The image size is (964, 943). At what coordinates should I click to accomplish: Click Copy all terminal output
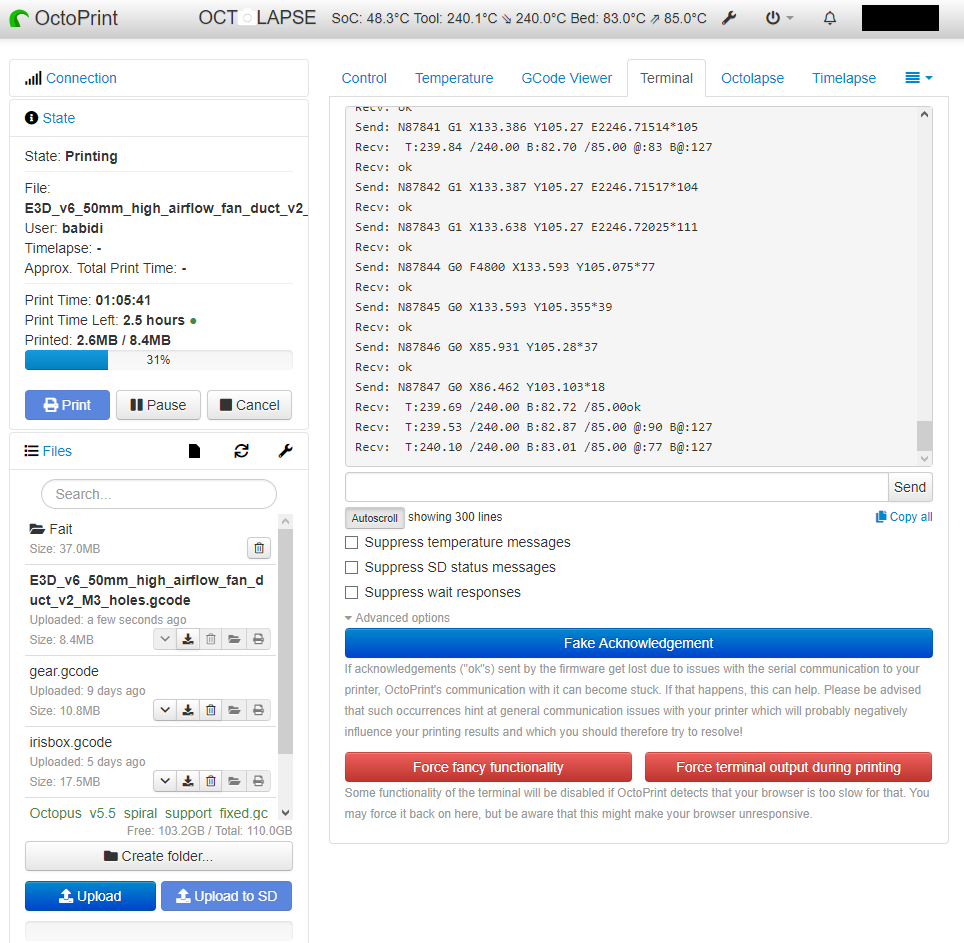pos(904,517)
